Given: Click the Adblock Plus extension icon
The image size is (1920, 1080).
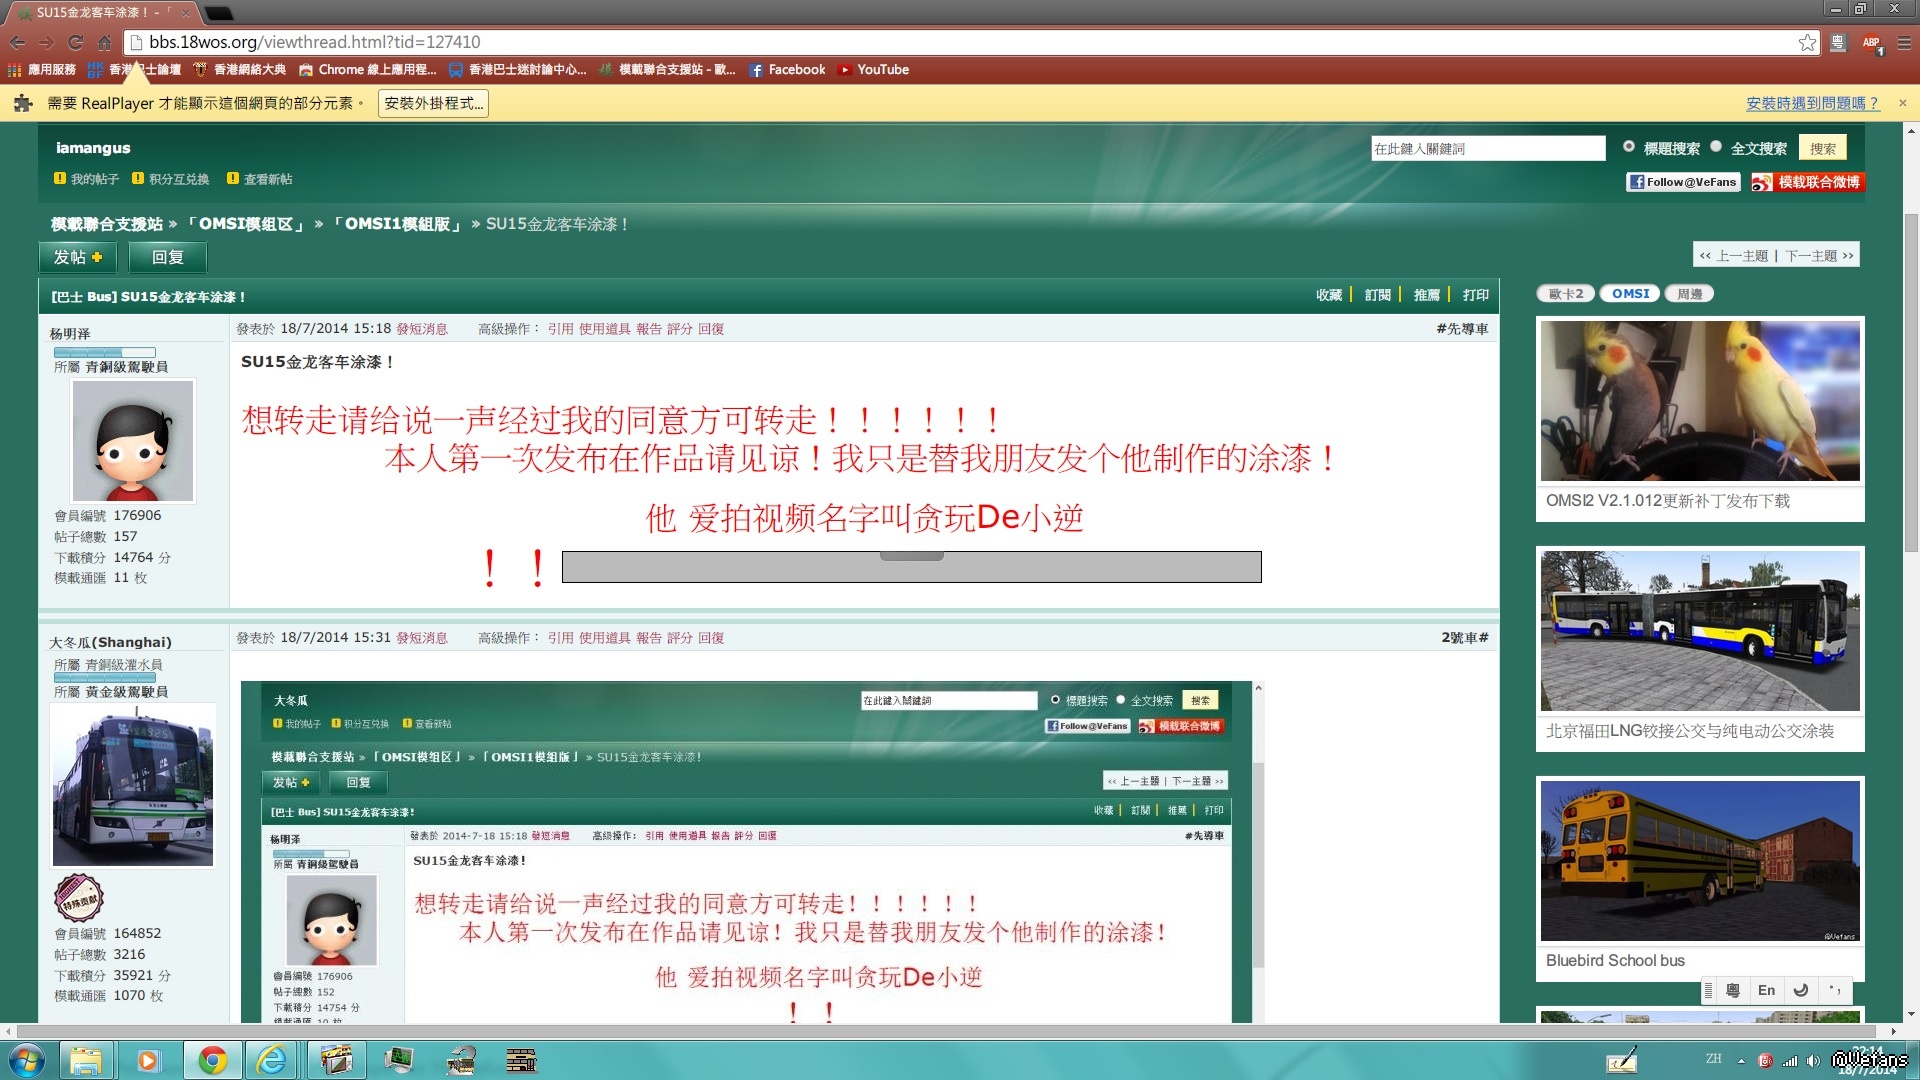Looking at the screenshot, I should click(x=1871, y=42).
